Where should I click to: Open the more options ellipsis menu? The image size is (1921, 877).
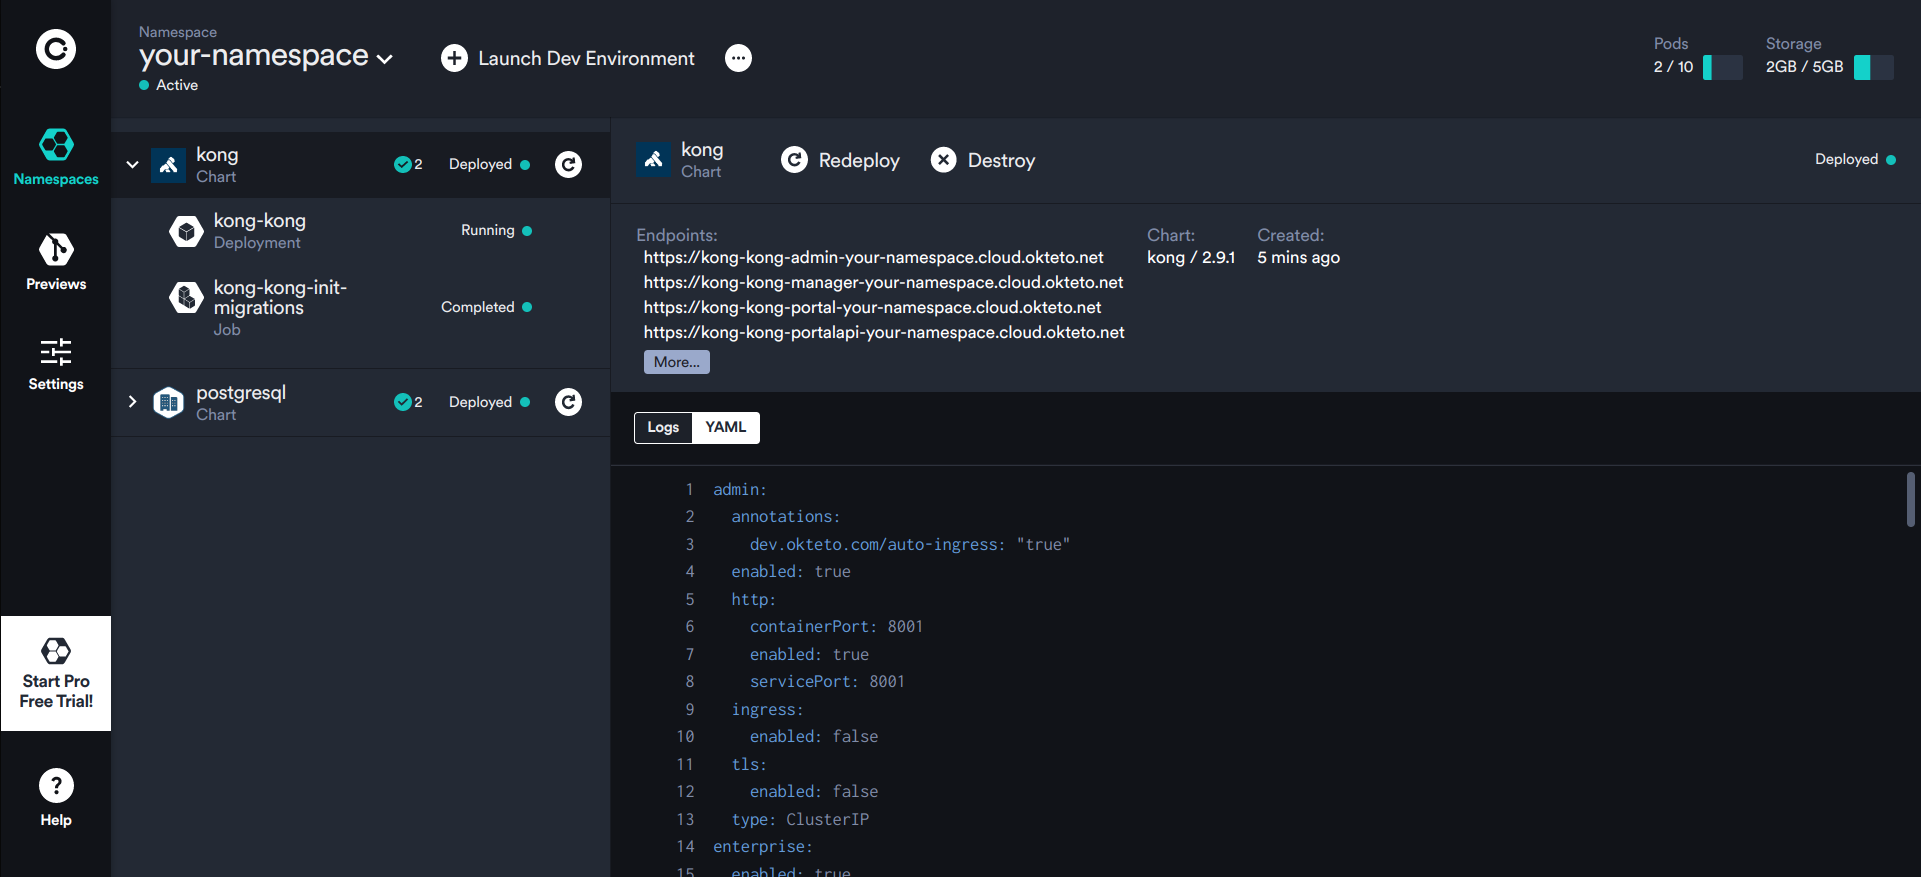click(x=738, y=58)
